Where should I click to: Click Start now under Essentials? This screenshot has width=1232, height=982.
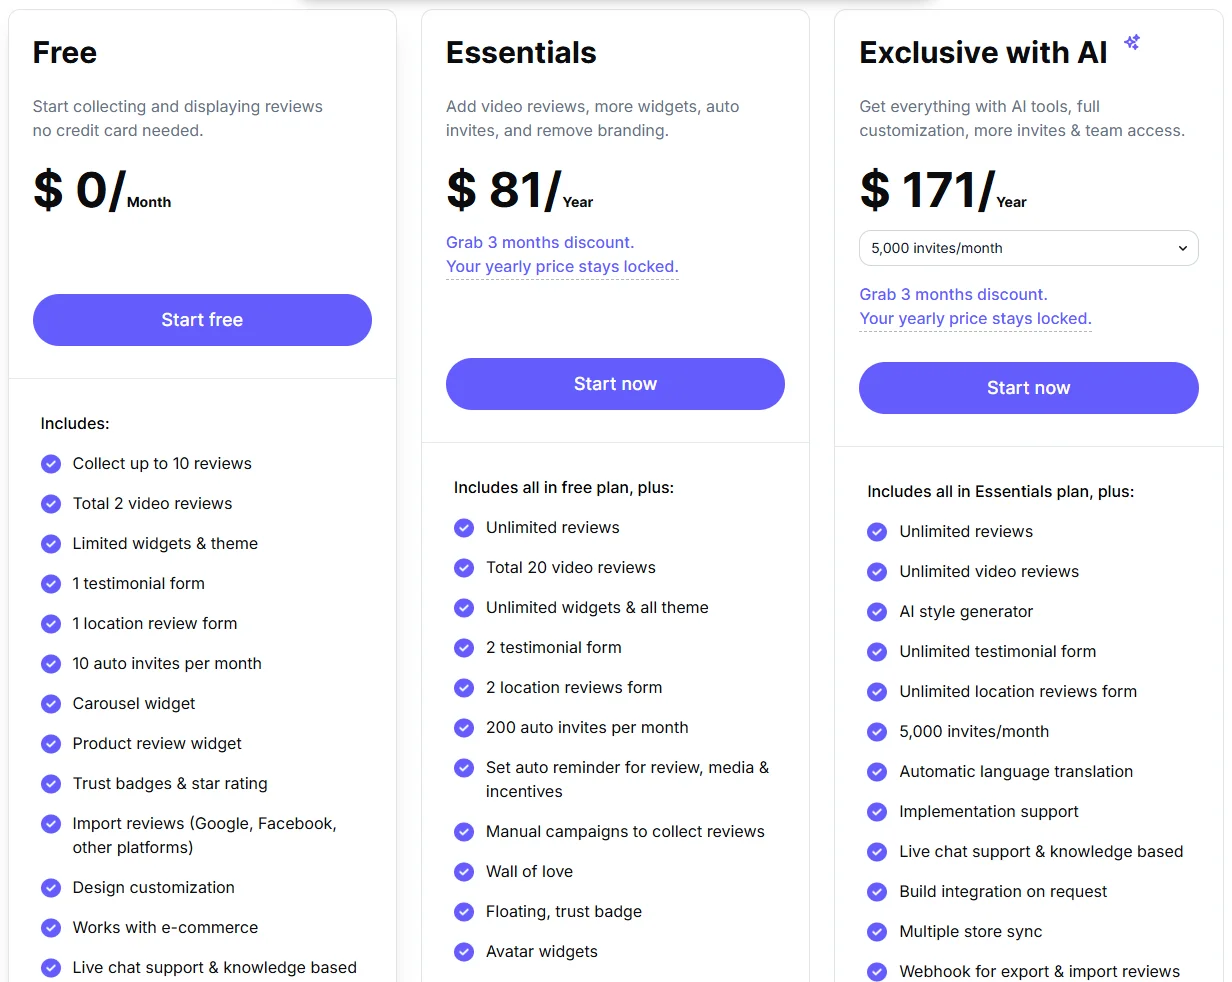[x=615, y=383]
